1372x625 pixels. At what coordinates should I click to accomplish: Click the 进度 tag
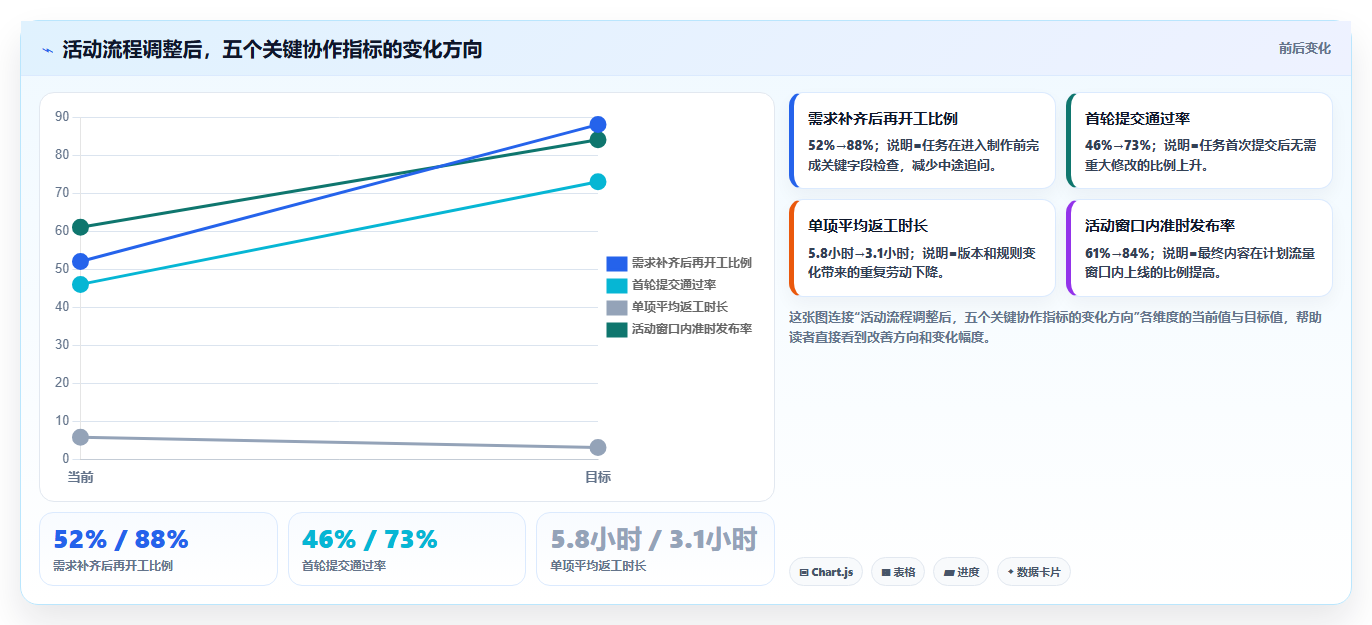click(961, 572)
